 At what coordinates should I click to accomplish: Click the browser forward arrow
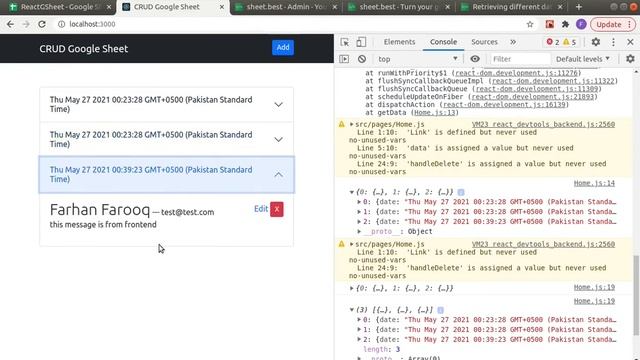tap(26, 24)
